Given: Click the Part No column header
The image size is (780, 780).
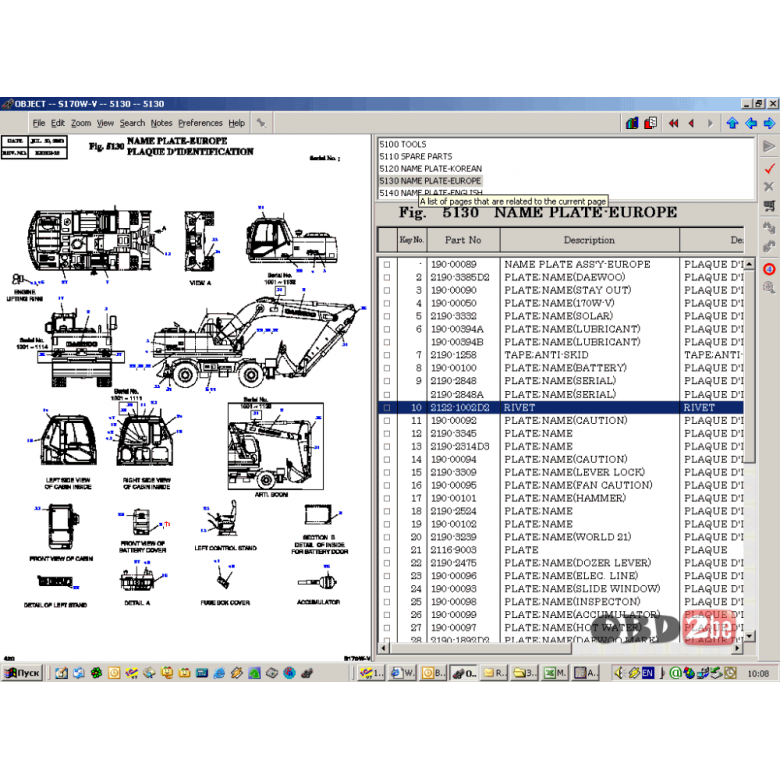Looking at the screenshot, I should [x=463, y=240].
